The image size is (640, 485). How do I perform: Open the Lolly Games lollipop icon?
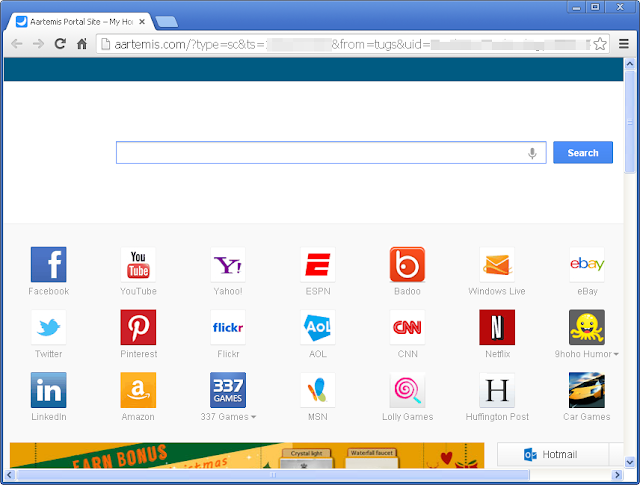tap(407, 390)
